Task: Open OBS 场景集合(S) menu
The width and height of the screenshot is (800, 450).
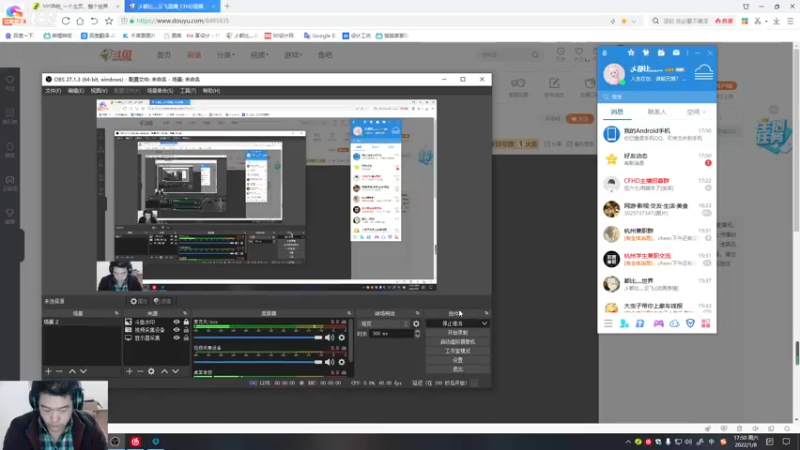Action: pos(160,91)
